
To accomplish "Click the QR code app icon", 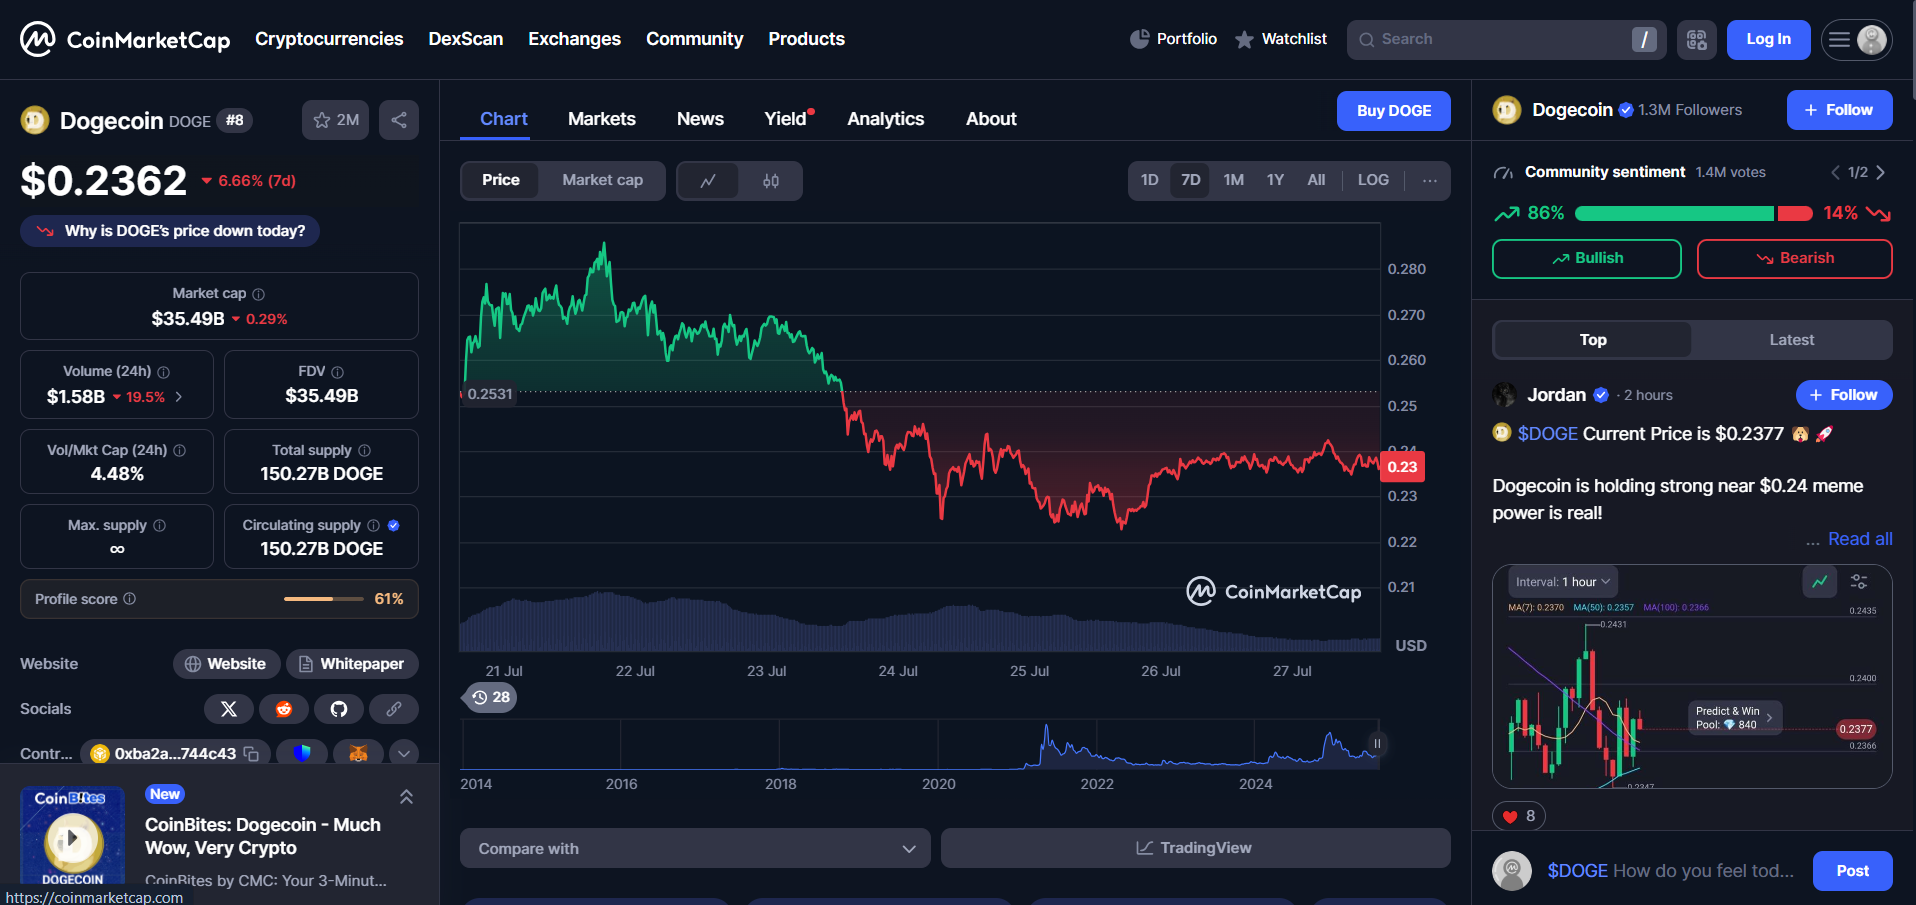I will (1697, 40).
